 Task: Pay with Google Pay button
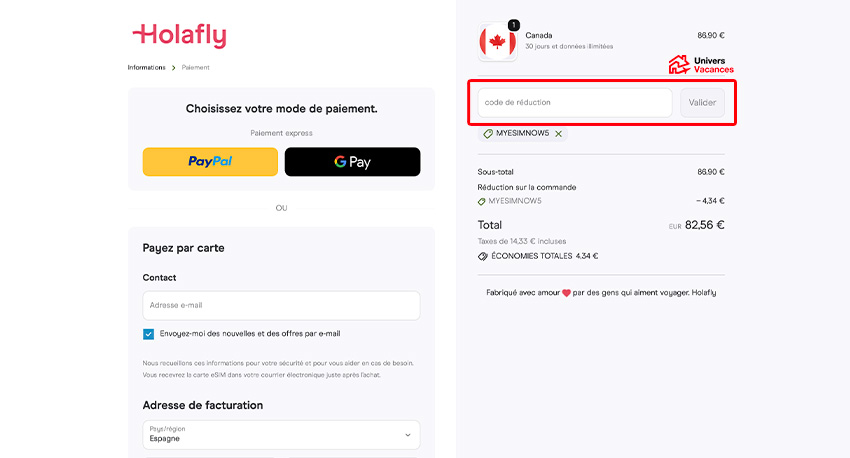click(352, 162)
